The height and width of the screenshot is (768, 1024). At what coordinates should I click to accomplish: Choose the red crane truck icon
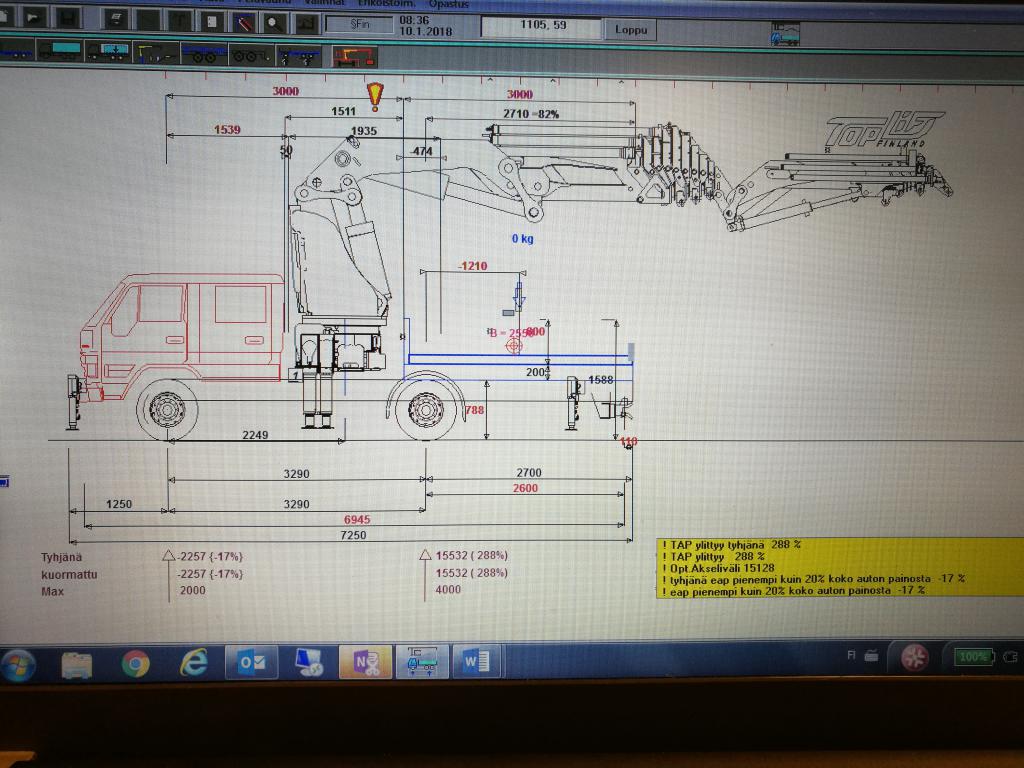(x=353, y=54)
